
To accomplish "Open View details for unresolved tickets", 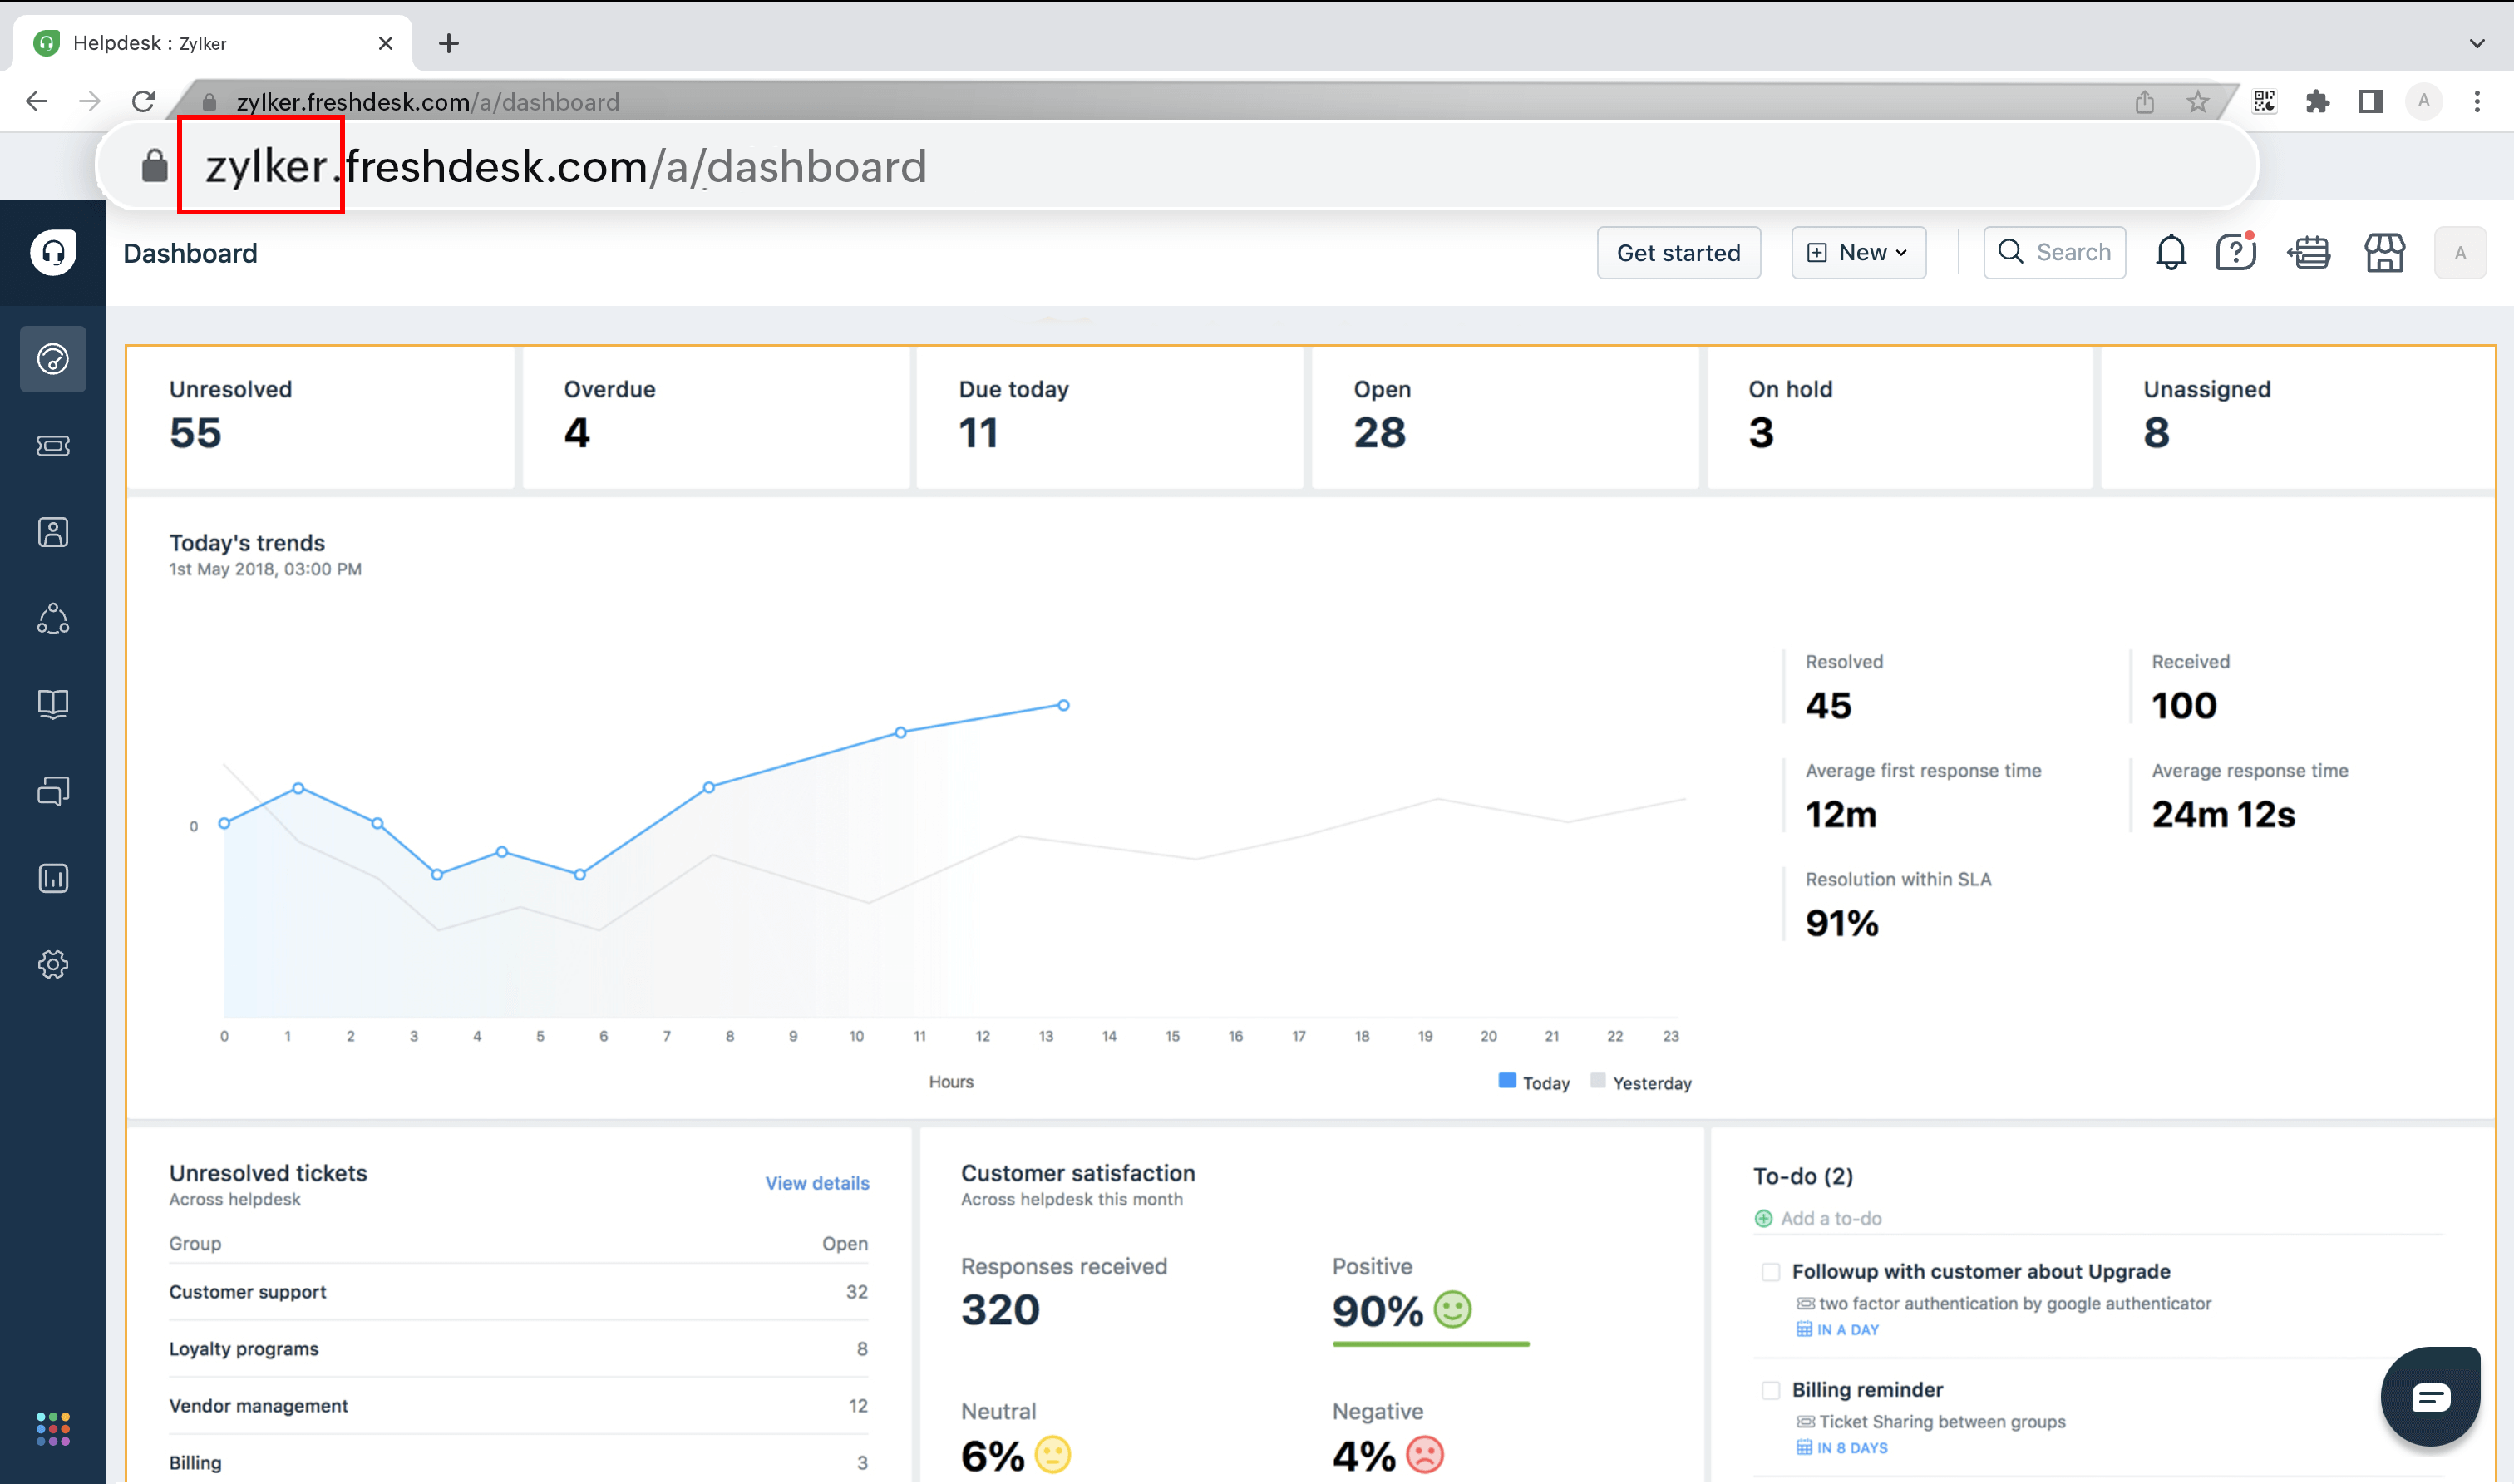I will tap(817, 1183).
